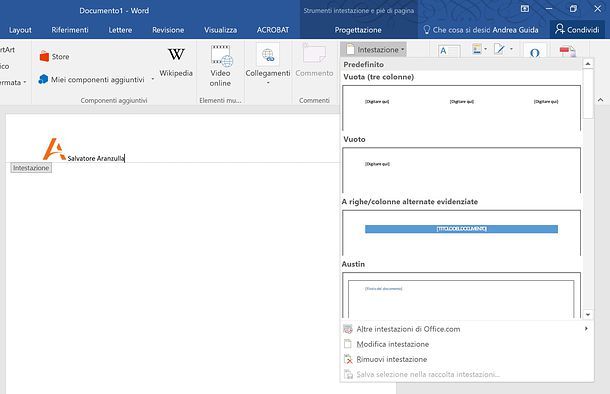Launch the Wikipedia add-in
This screenshot has width=610, height=394.
point(176,63)
